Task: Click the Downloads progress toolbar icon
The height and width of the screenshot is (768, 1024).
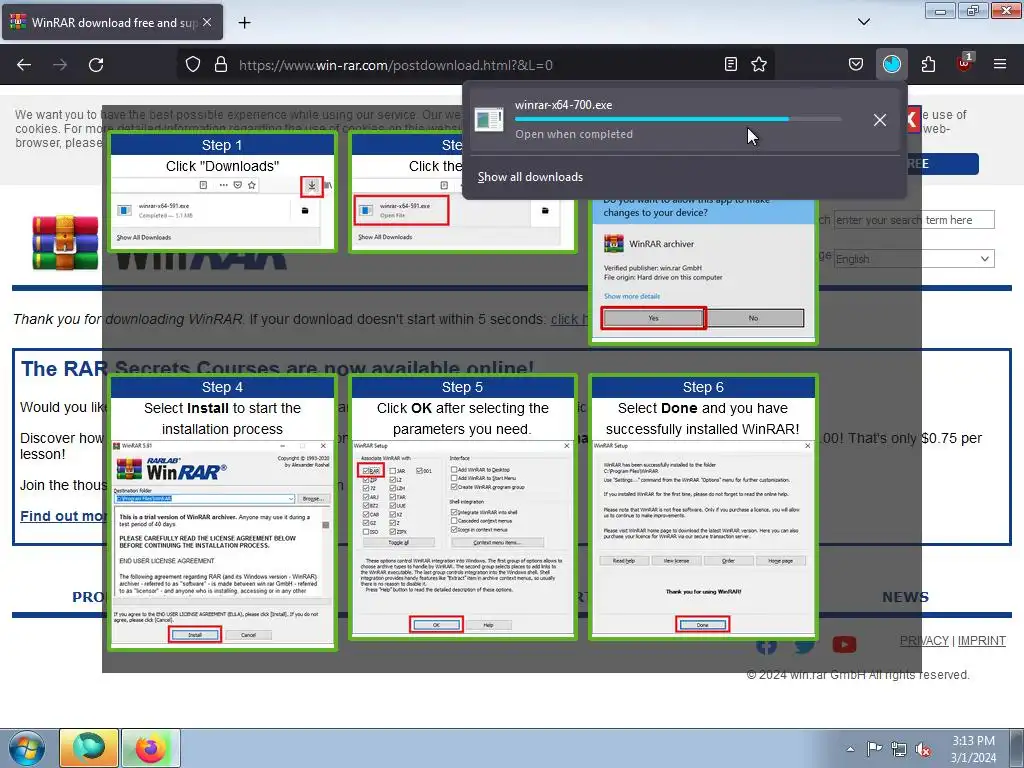Action: 891,65
